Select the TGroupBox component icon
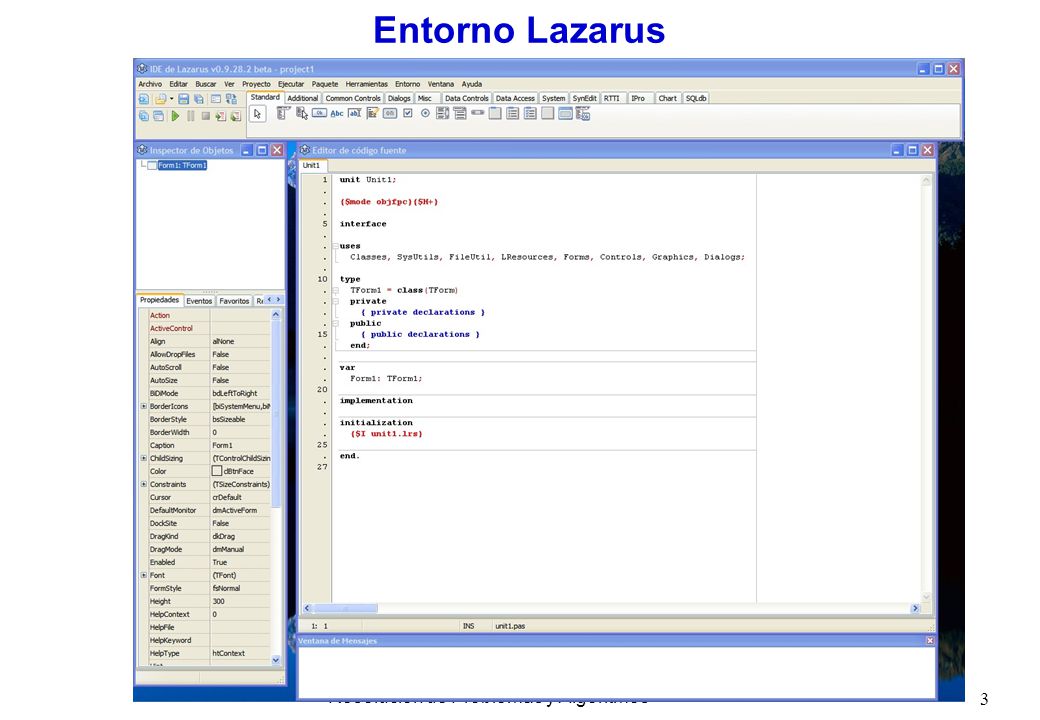This screenshot has height=720, width=1040. point(495,113)
